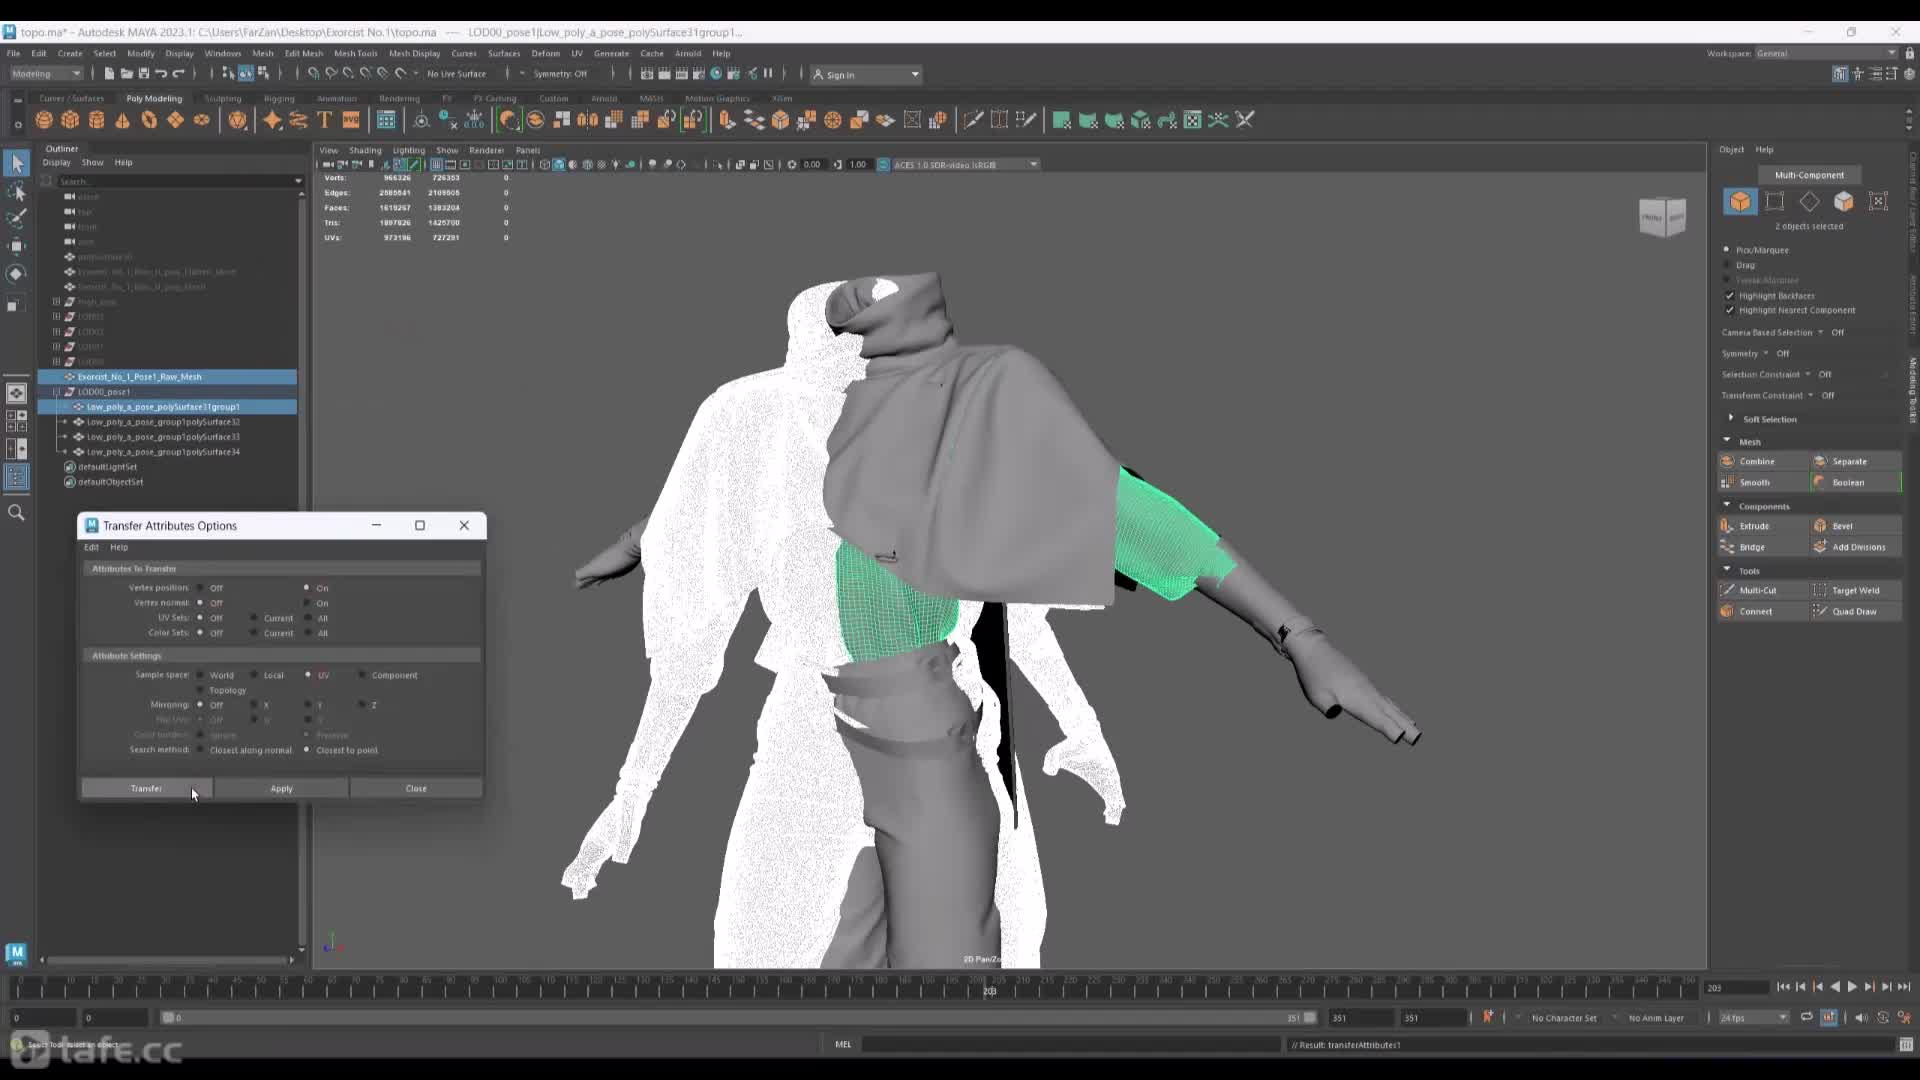Choose Edge selection diamond in Modeling Toolkit
The image size is (1920, 1080).
[1809, 201]
